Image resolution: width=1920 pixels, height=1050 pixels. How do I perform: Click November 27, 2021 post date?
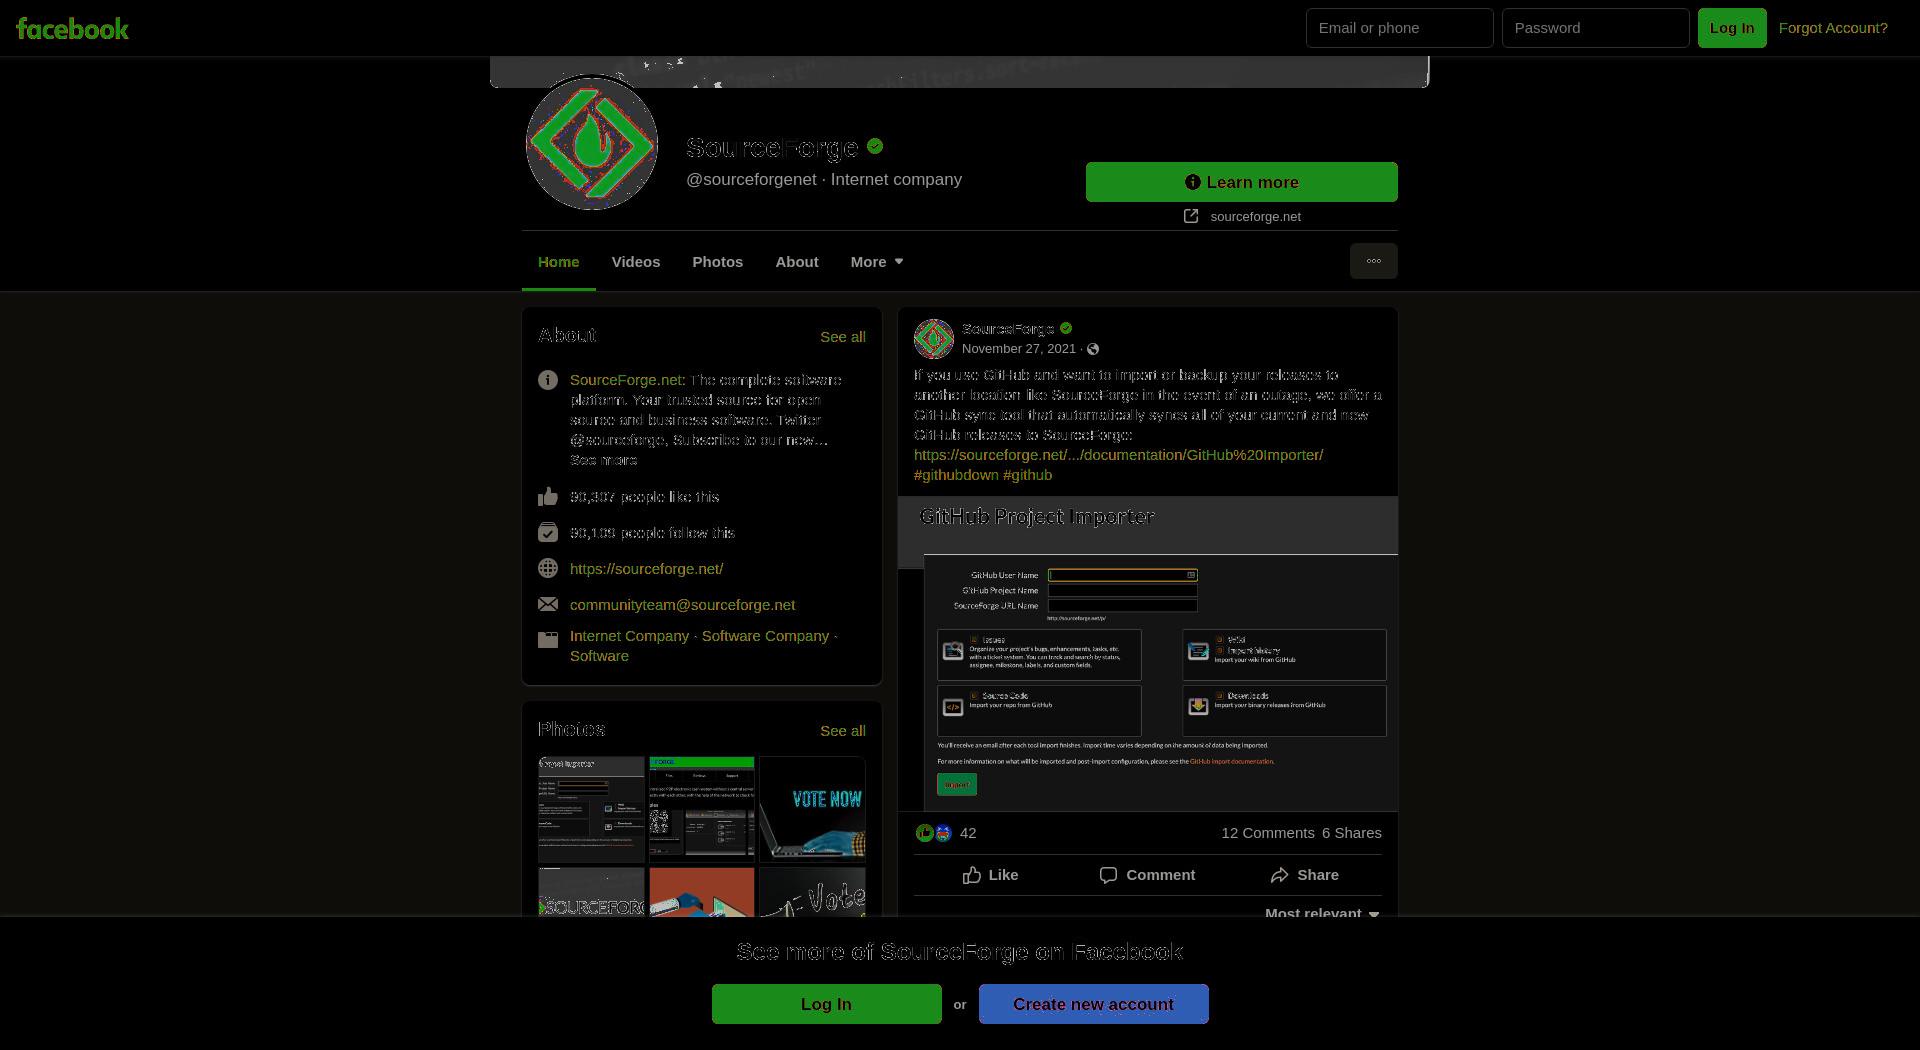click(1019, 349)
